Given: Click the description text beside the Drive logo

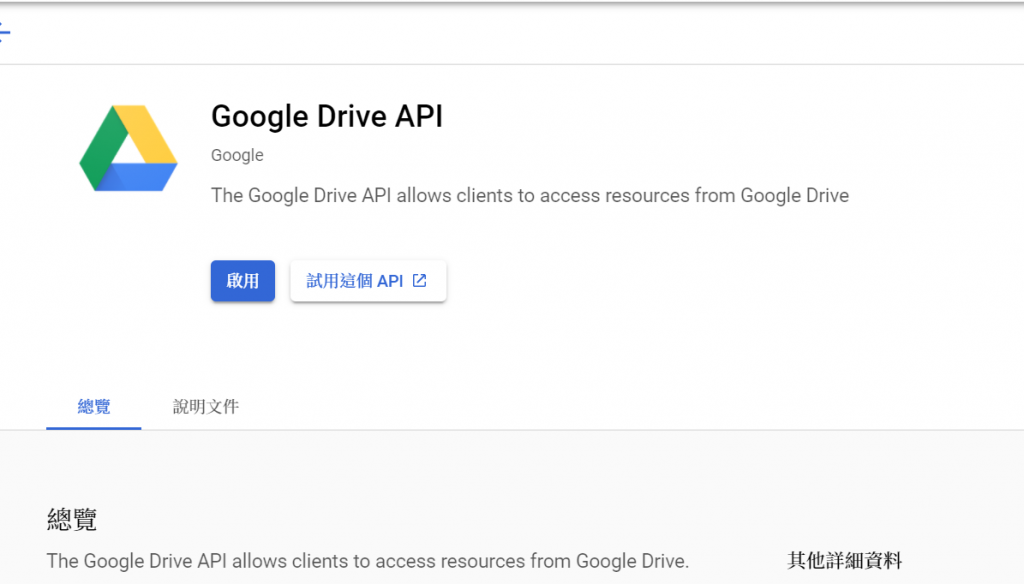Looking at the screenshot, I should click(x=530, y=195).
